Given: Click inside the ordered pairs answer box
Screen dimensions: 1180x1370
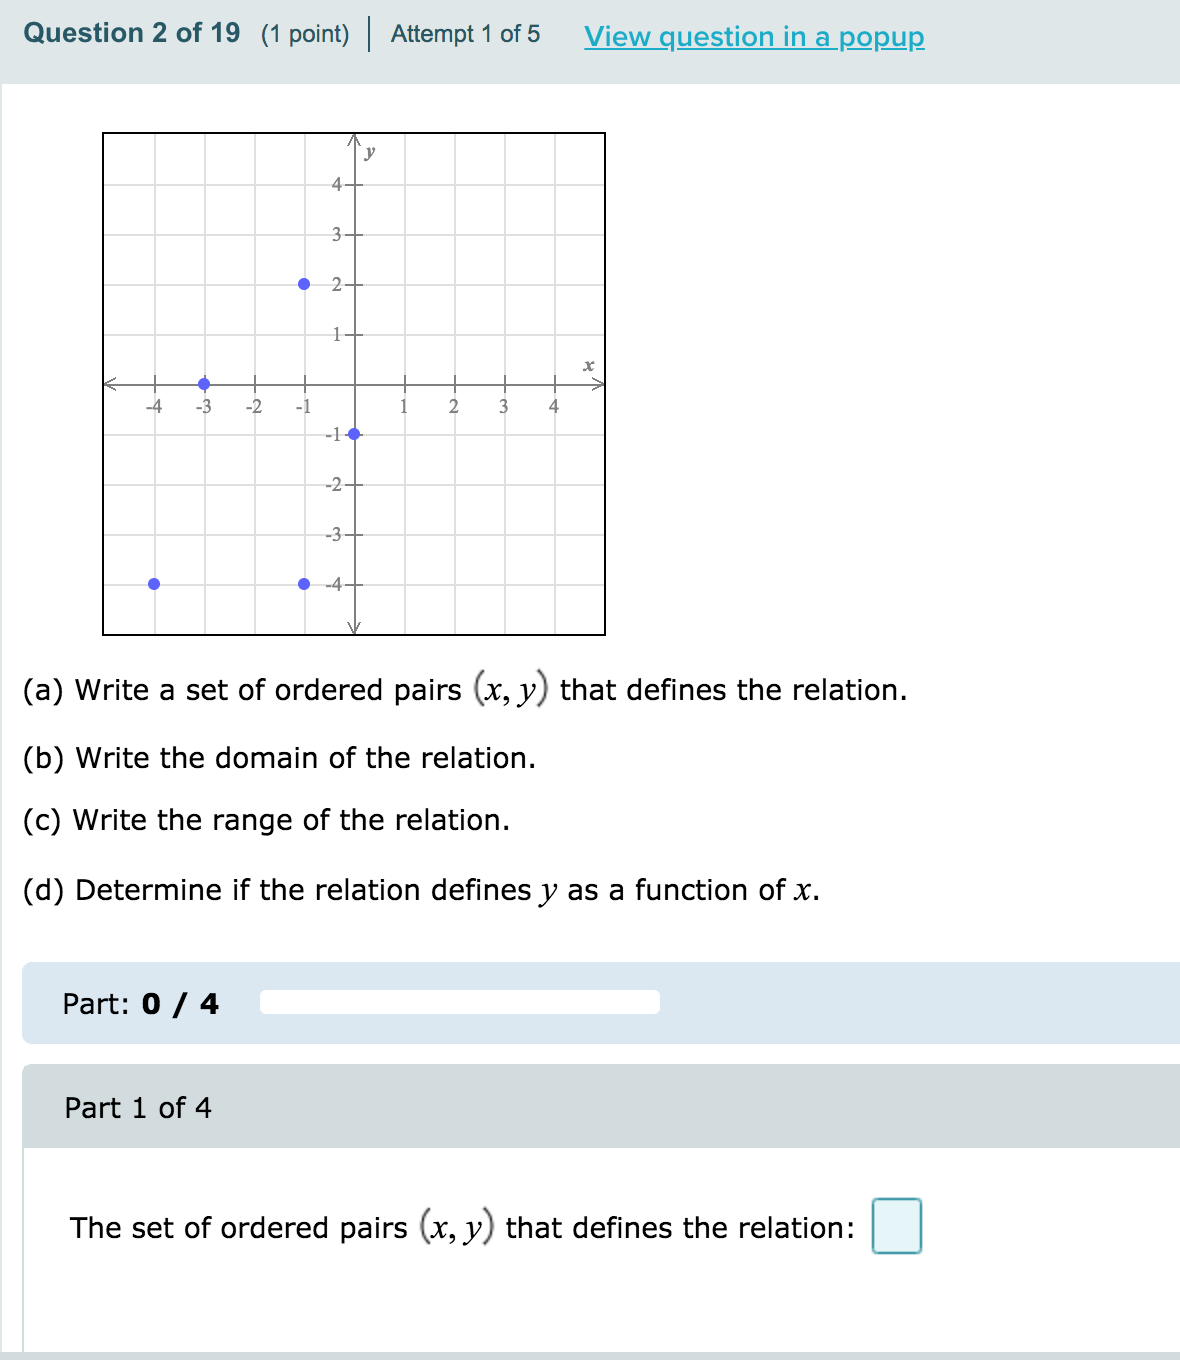Looking at the screenshot, I should (897, 1228).
